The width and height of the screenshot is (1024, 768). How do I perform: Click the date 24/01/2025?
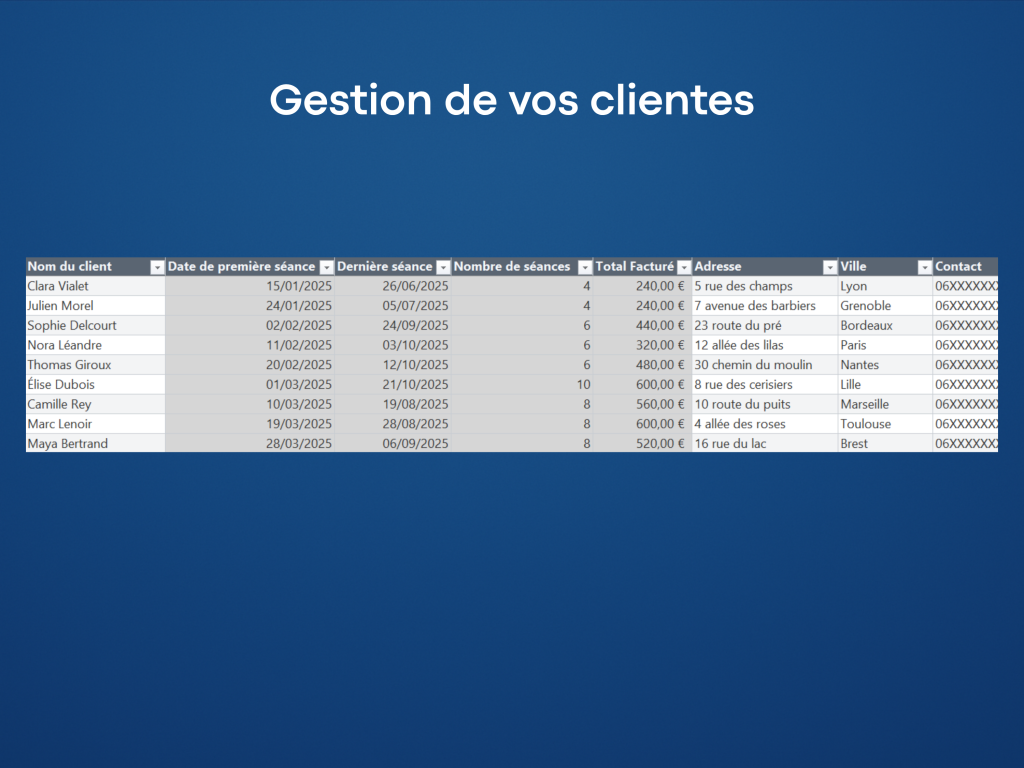point(298,306)
